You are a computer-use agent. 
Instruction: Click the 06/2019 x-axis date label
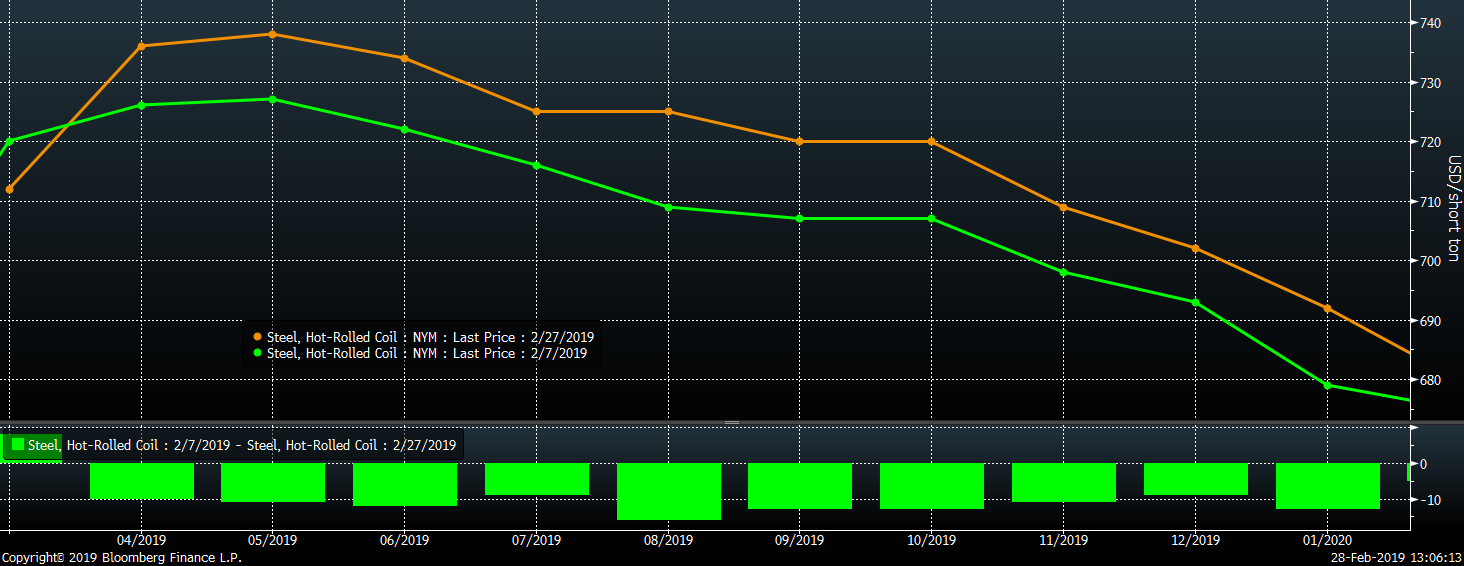click(x=404, y=540)
